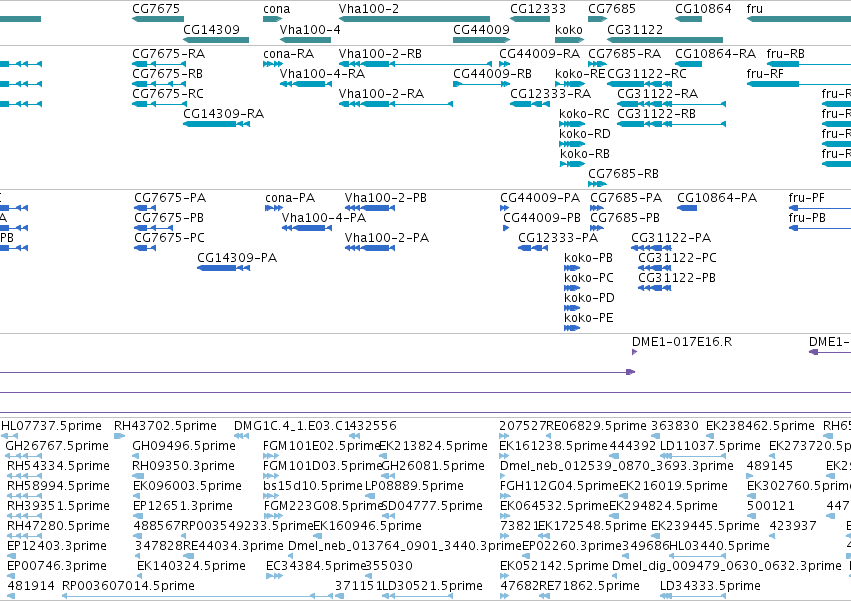Click the Vha100-4-RA transcript
This screenshot has height=601, width=851.
306,84
